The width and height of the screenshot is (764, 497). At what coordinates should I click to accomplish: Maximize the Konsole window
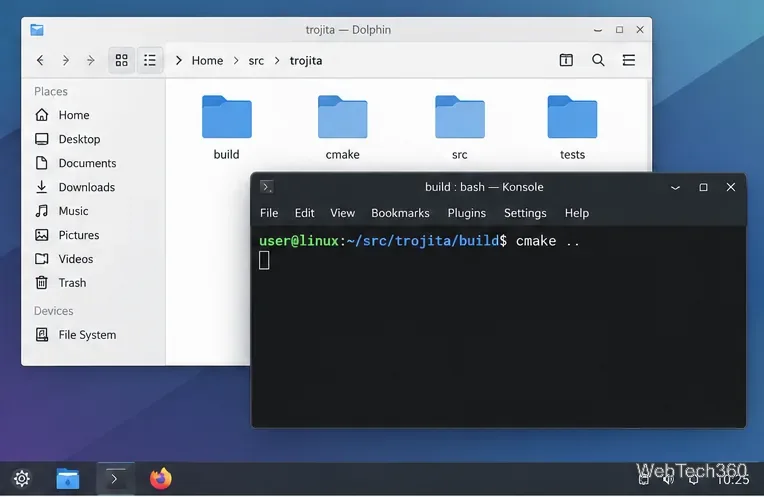[x=703, y=187]
